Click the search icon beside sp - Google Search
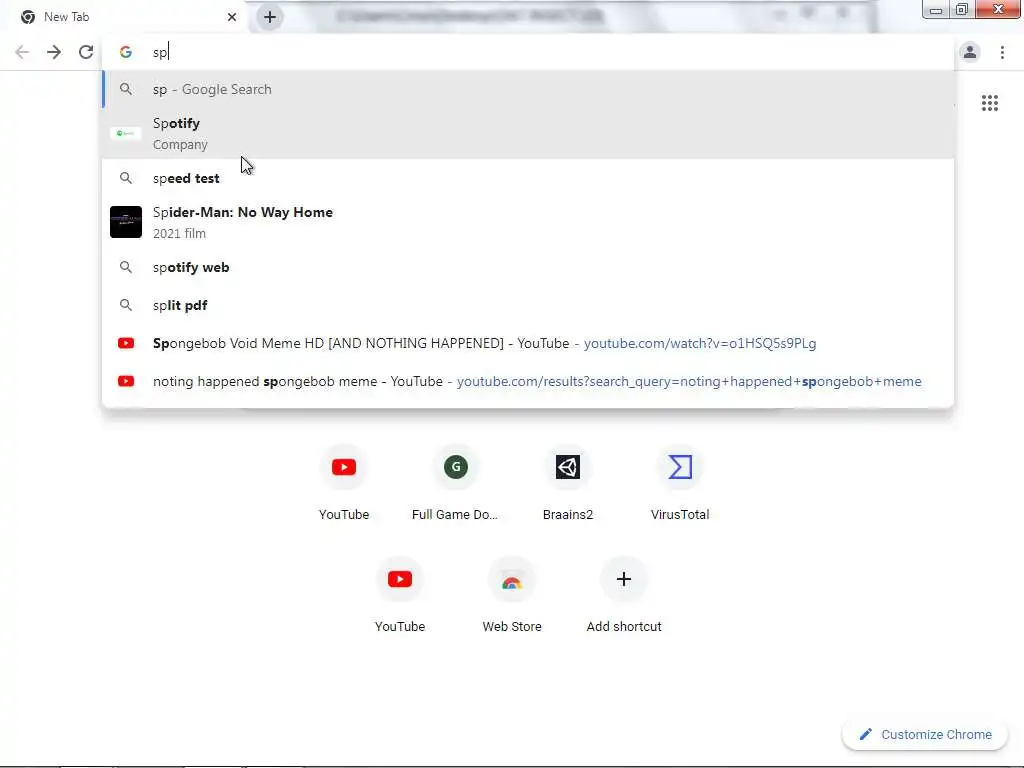Image resolution: width=1024 pixels, height=768 pixels. click(125, 89)
